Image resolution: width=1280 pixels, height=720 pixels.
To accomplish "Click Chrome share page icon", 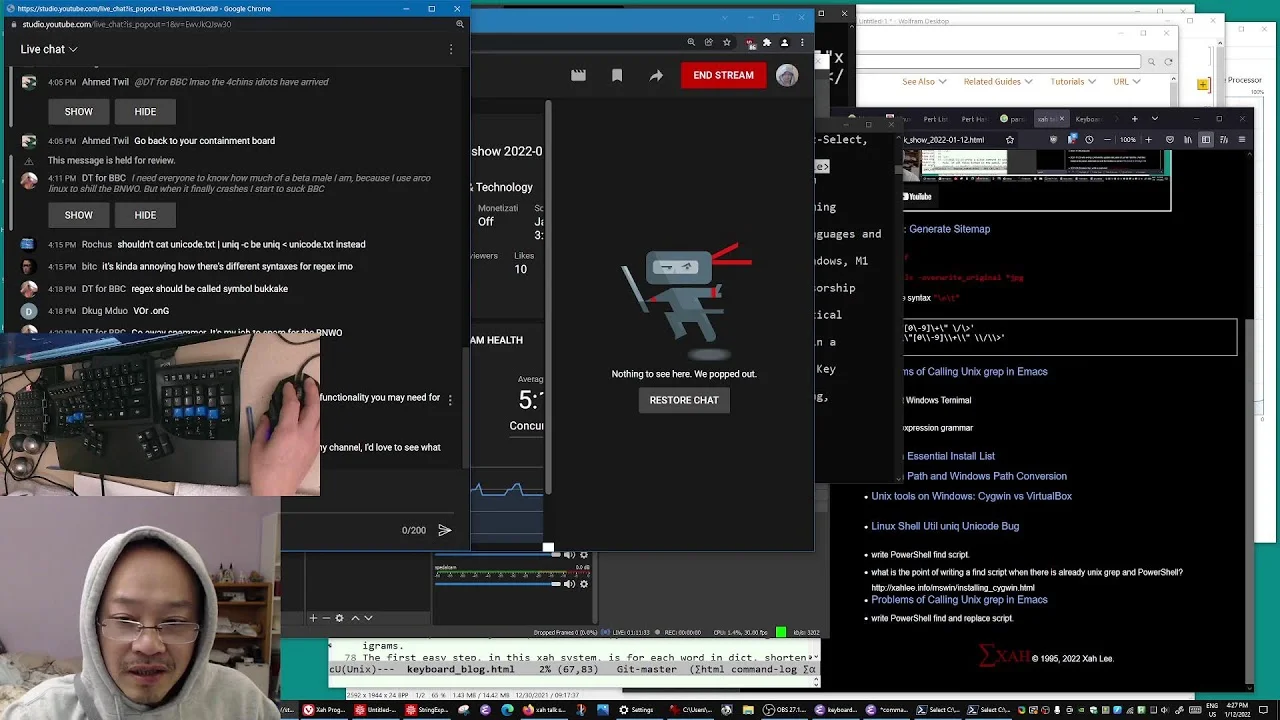I will click(x=709, y=42).
